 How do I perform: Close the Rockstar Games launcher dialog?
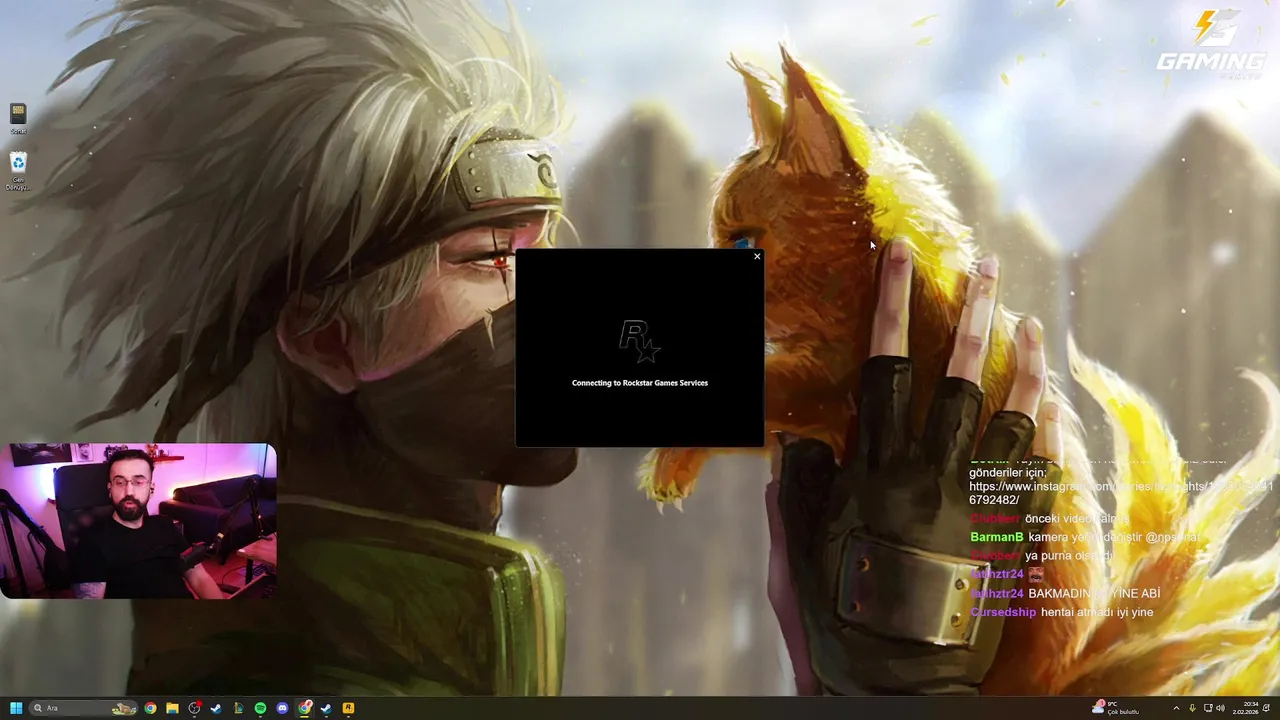tap(757, 256)
